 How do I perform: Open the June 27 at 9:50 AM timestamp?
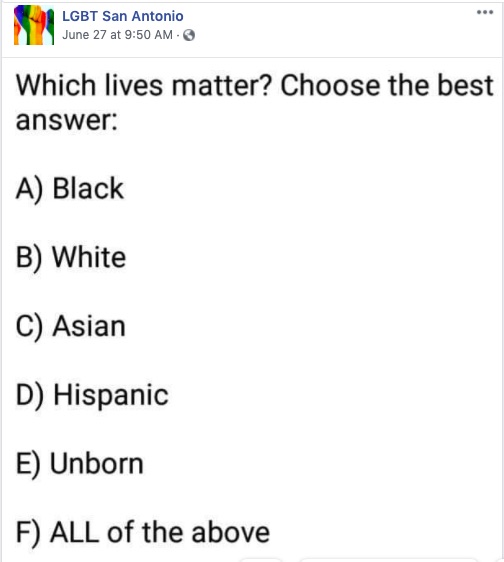(117, 35)
